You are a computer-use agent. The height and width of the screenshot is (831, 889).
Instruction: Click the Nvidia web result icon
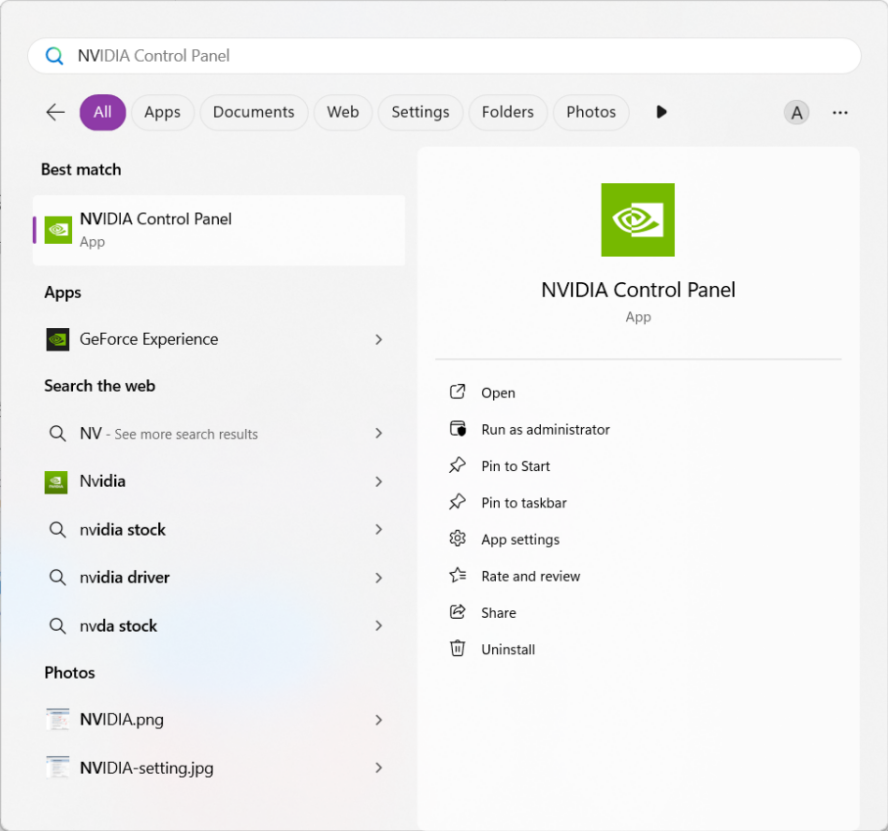(57, 481)
